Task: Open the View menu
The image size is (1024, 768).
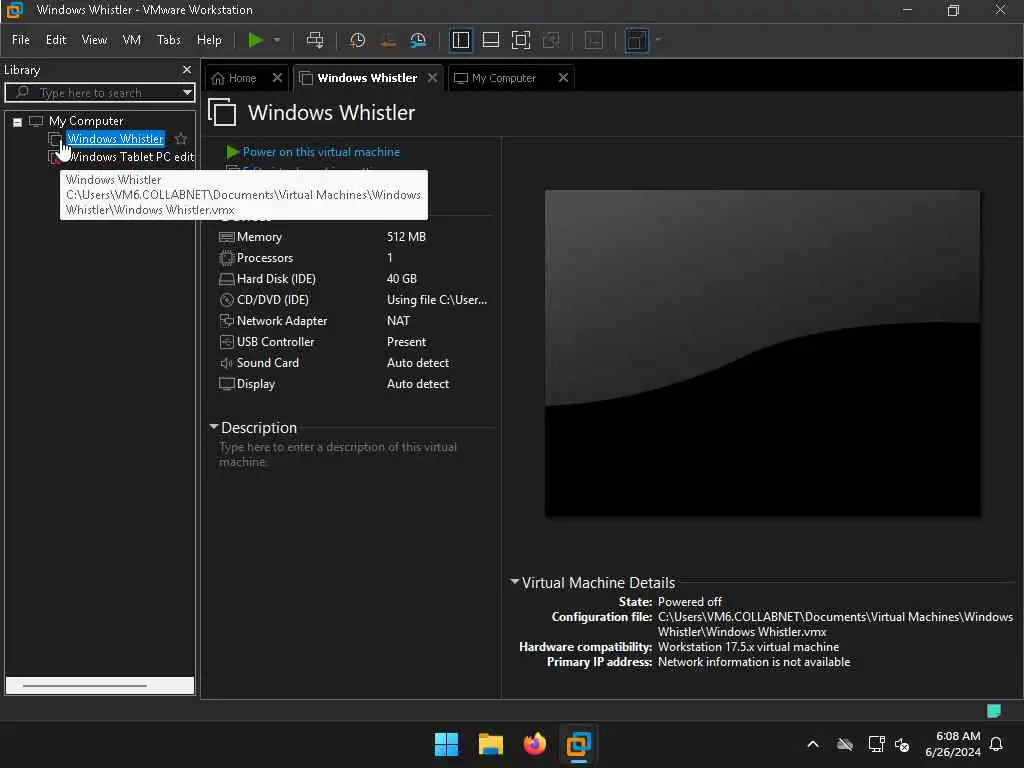Action: (94, 40)
